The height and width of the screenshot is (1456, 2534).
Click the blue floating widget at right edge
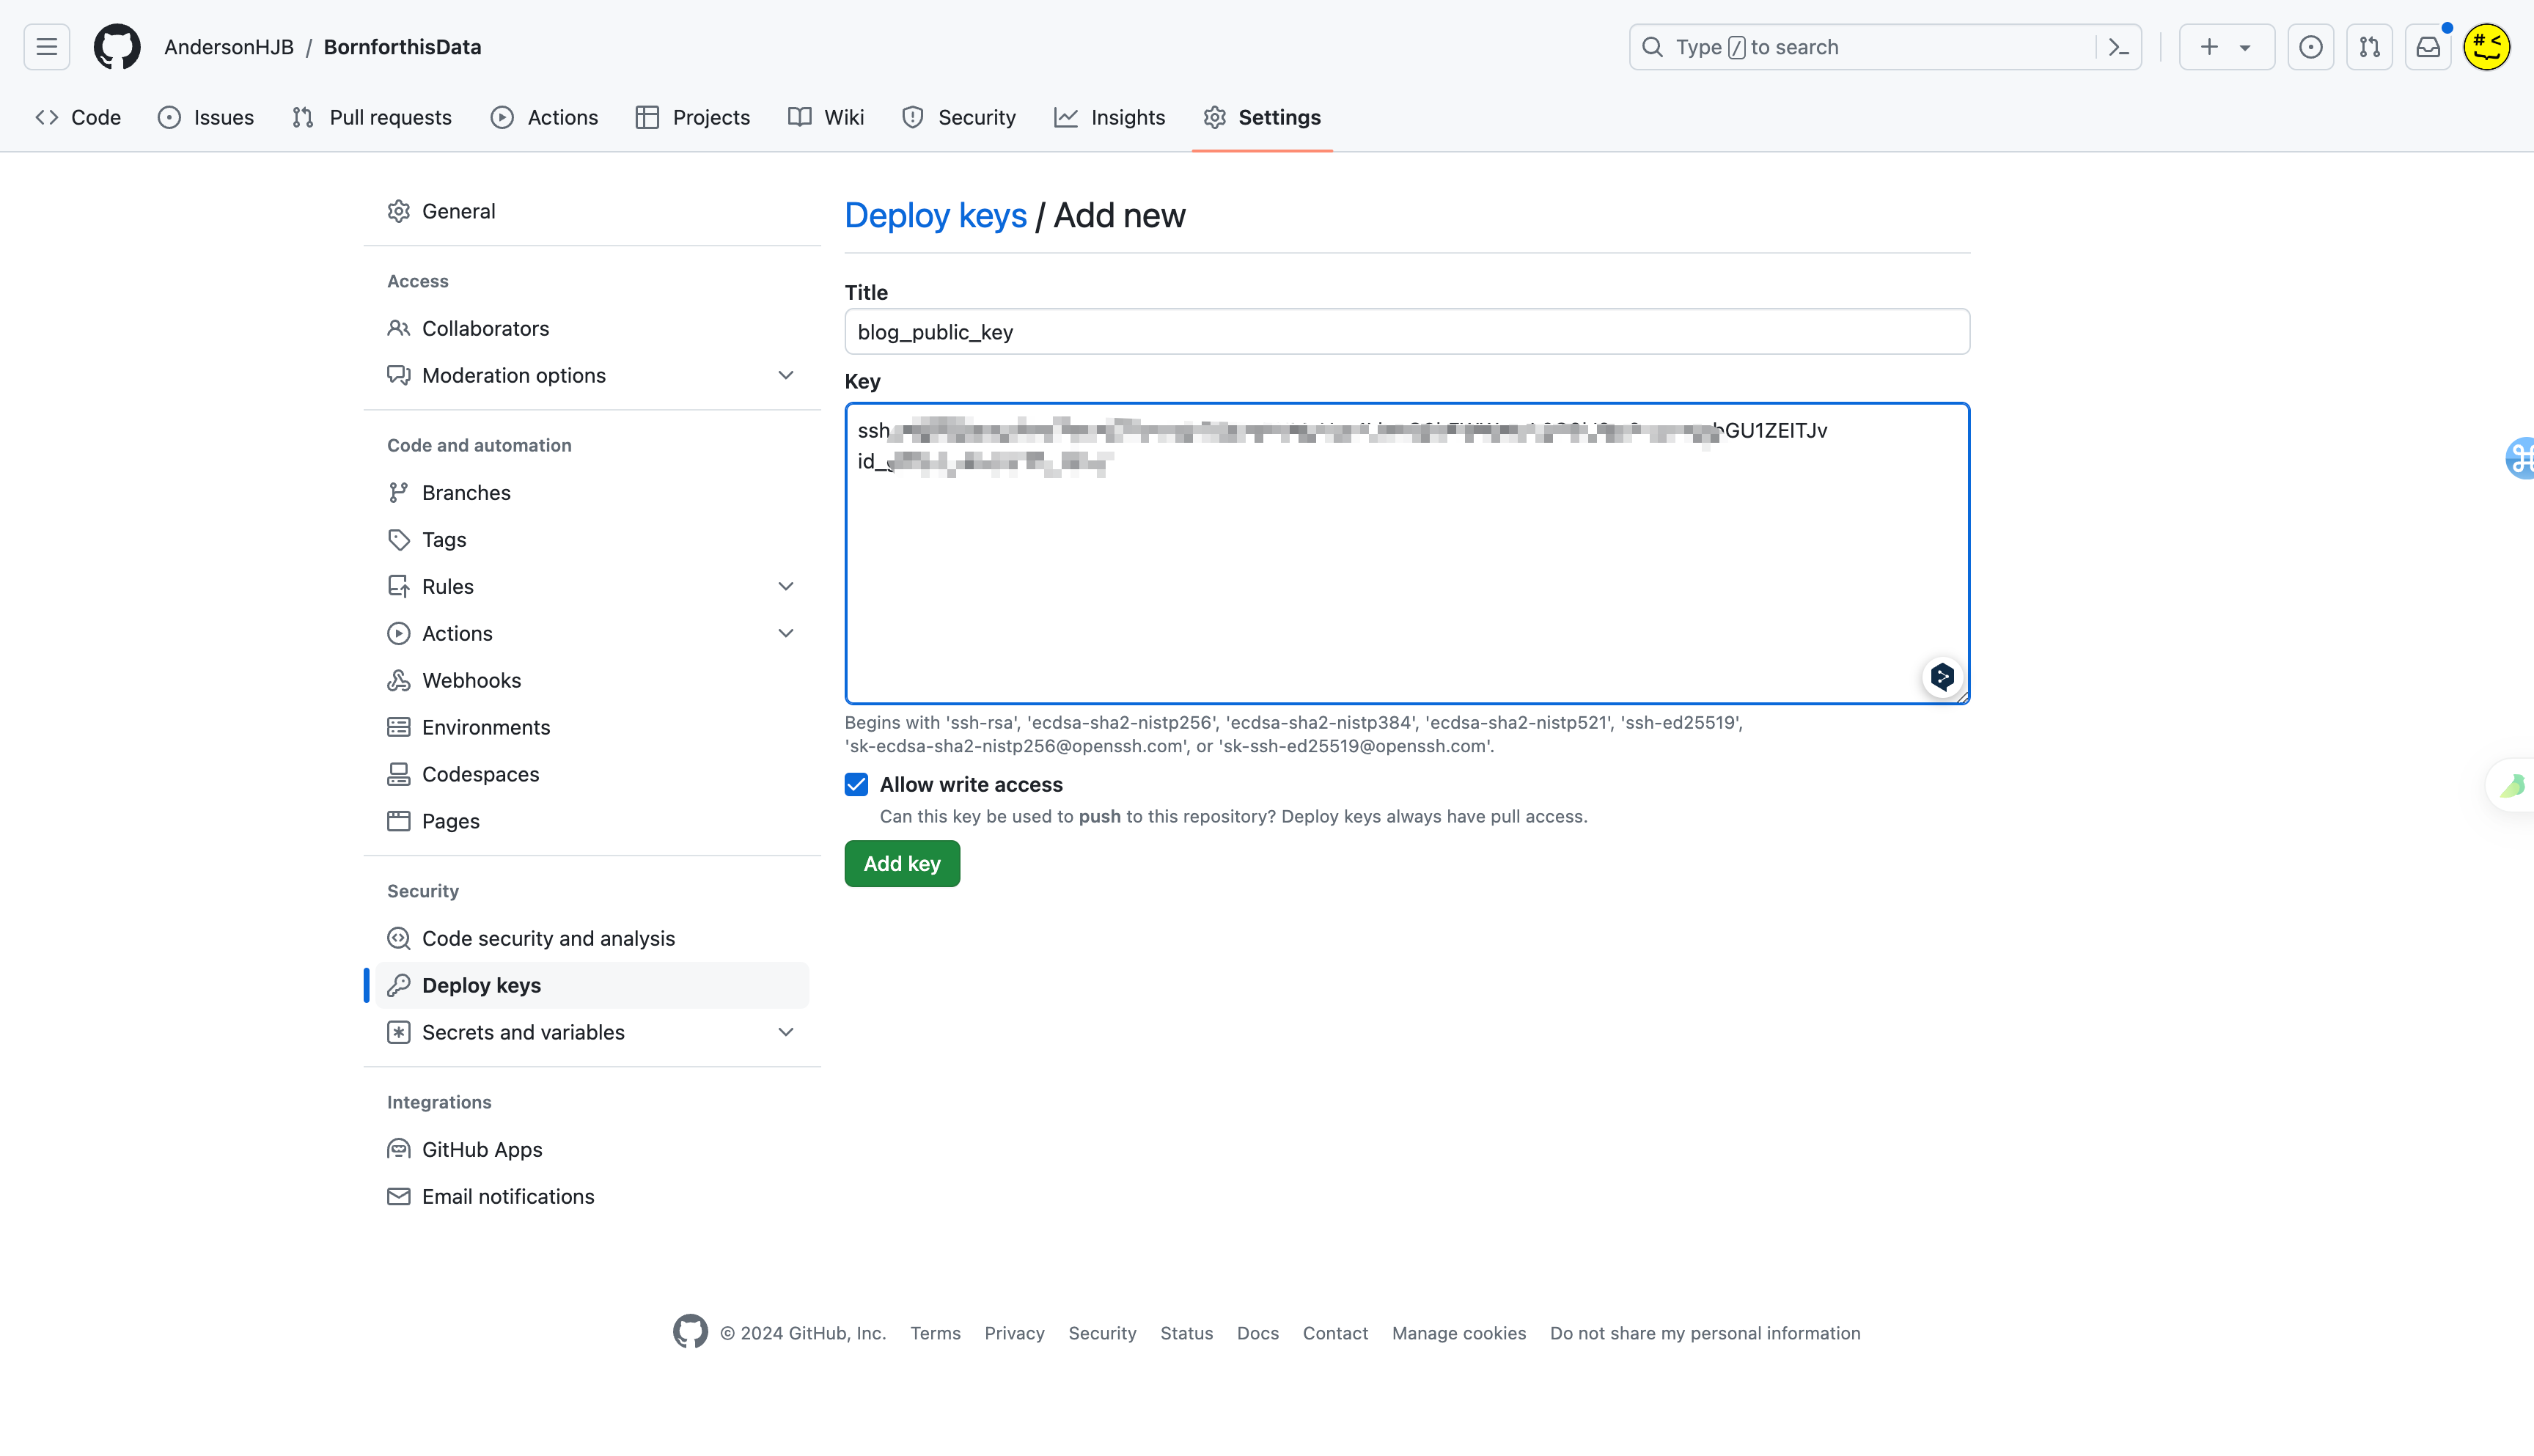point(2520,458)
